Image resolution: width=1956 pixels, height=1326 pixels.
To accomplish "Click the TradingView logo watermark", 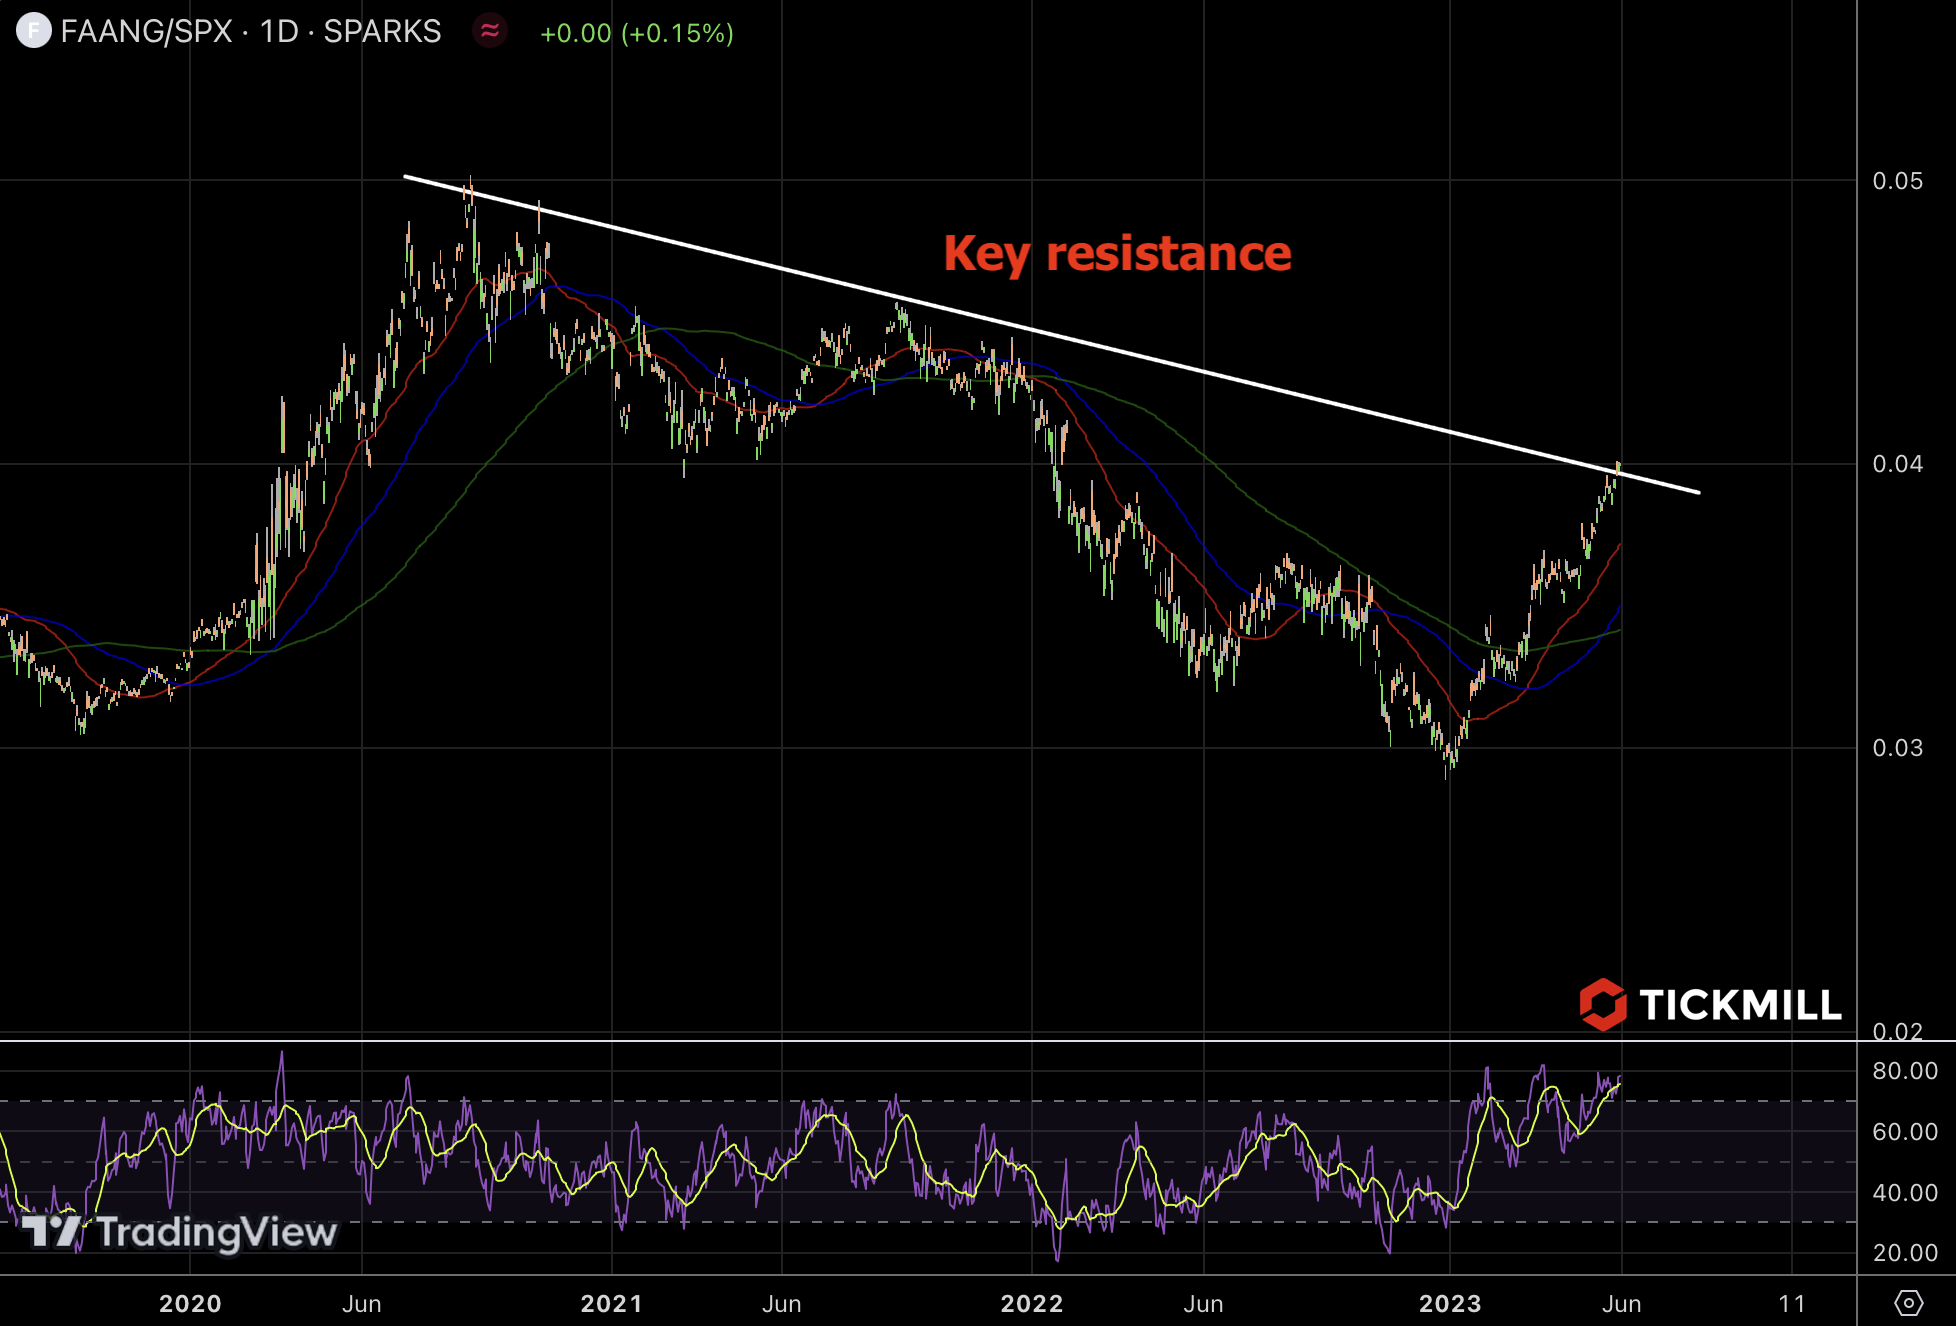I will click(180, 1232).
